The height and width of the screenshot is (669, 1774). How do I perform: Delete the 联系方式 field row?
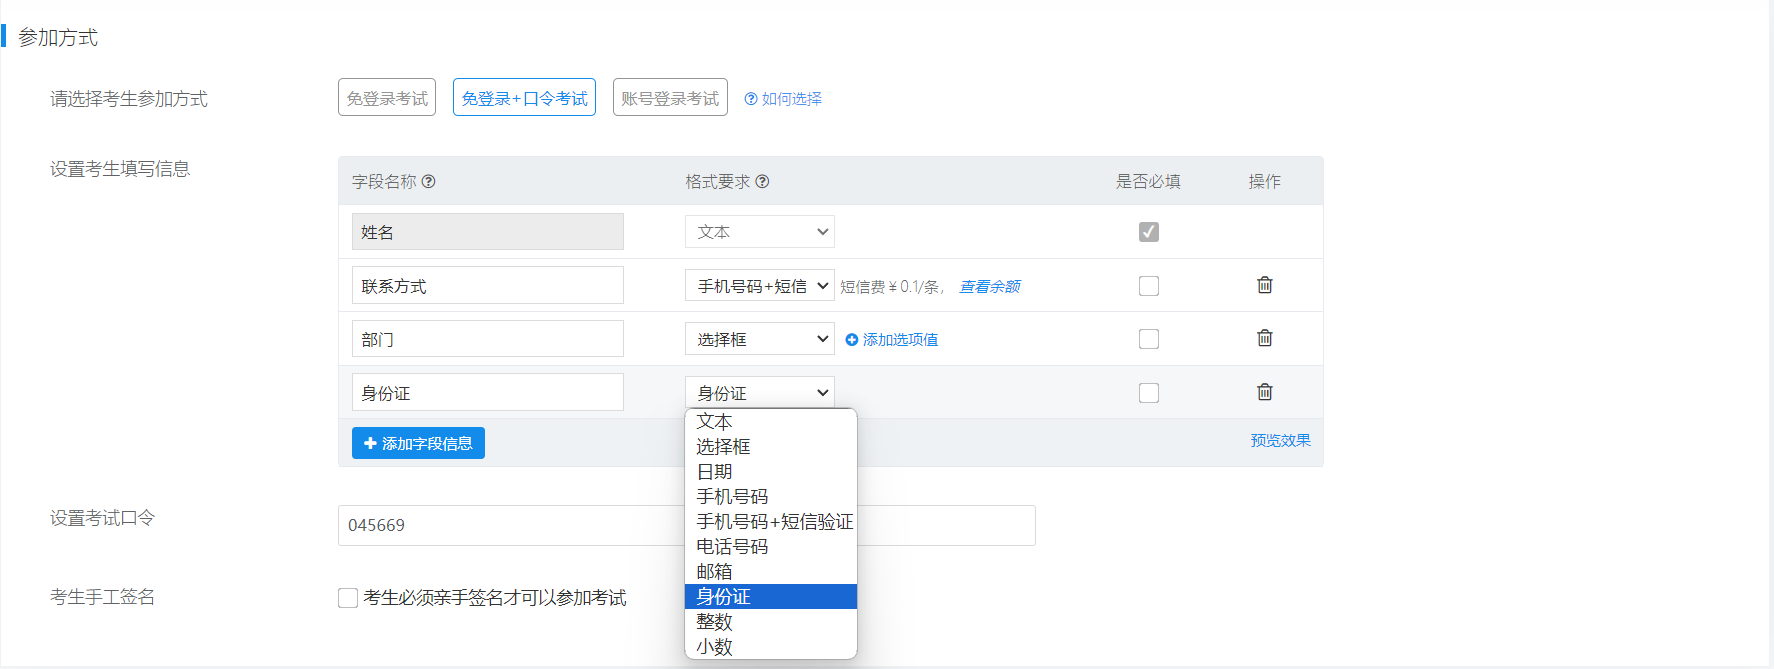pos(1264,285)
